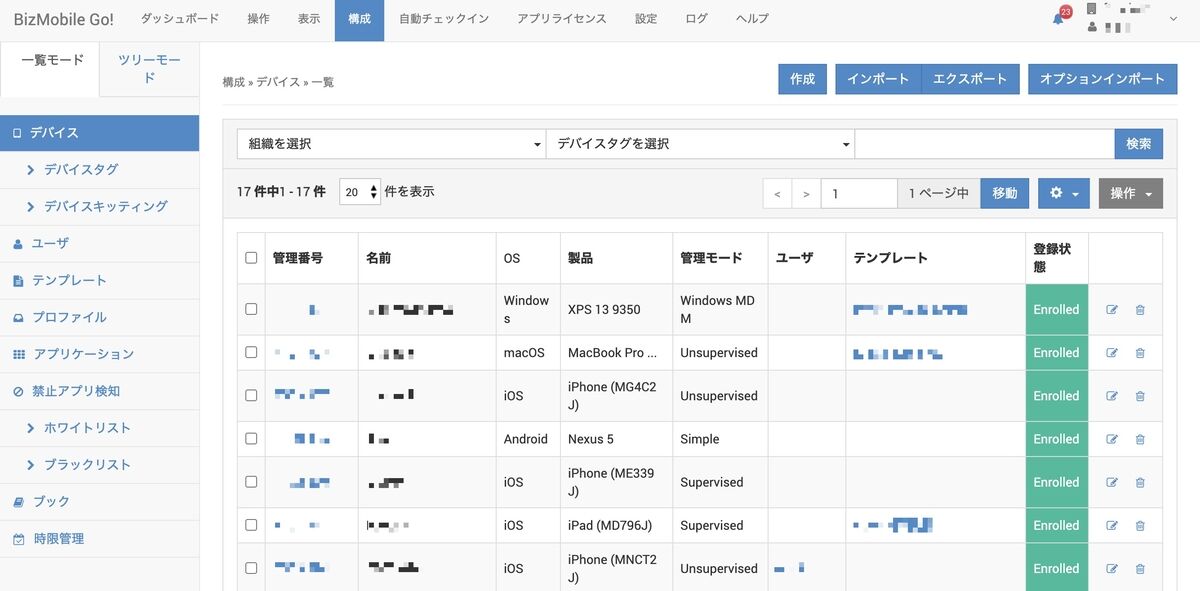Switch to ツリーモード tab
The image size is (1200, 591).
click(x=149, y=69)
